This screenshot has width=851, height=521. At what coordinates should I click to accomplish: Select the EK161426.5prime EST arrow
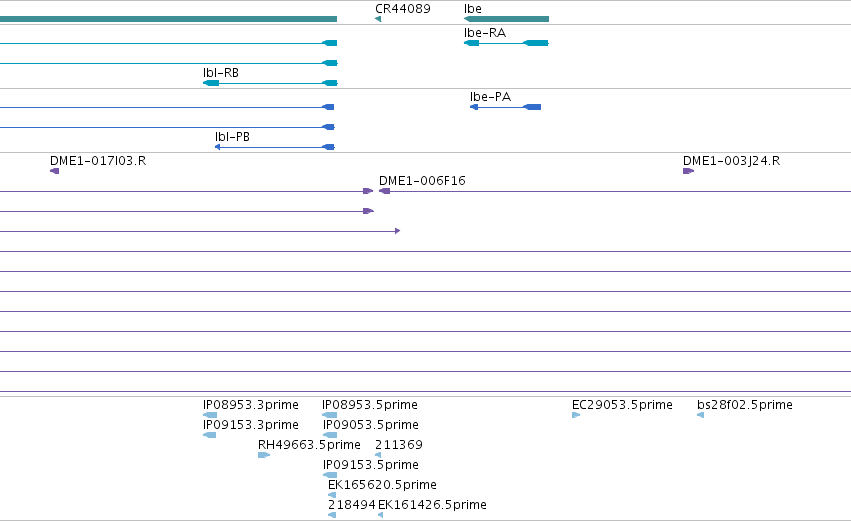tap(380, 515)
